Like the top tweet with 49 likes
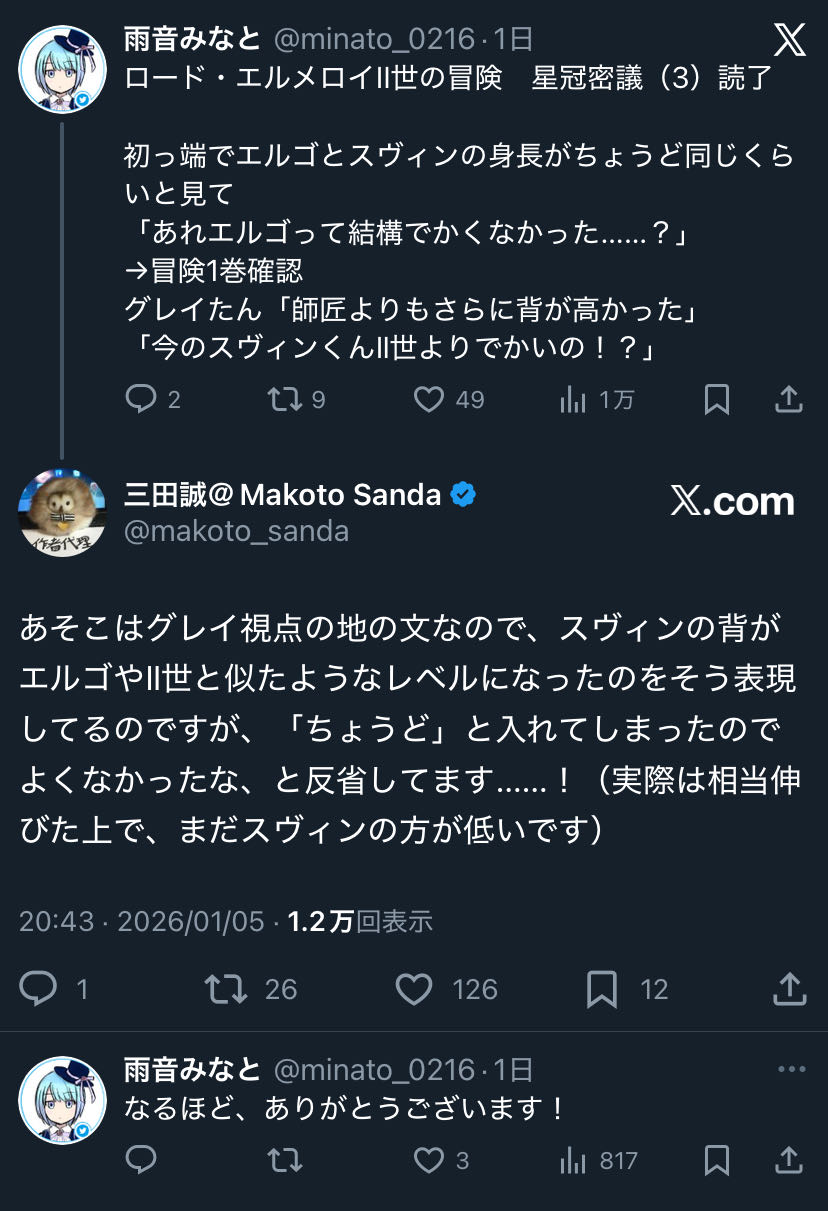The height and width of the screenshot is (1211, 828). (x=429, y=400)
